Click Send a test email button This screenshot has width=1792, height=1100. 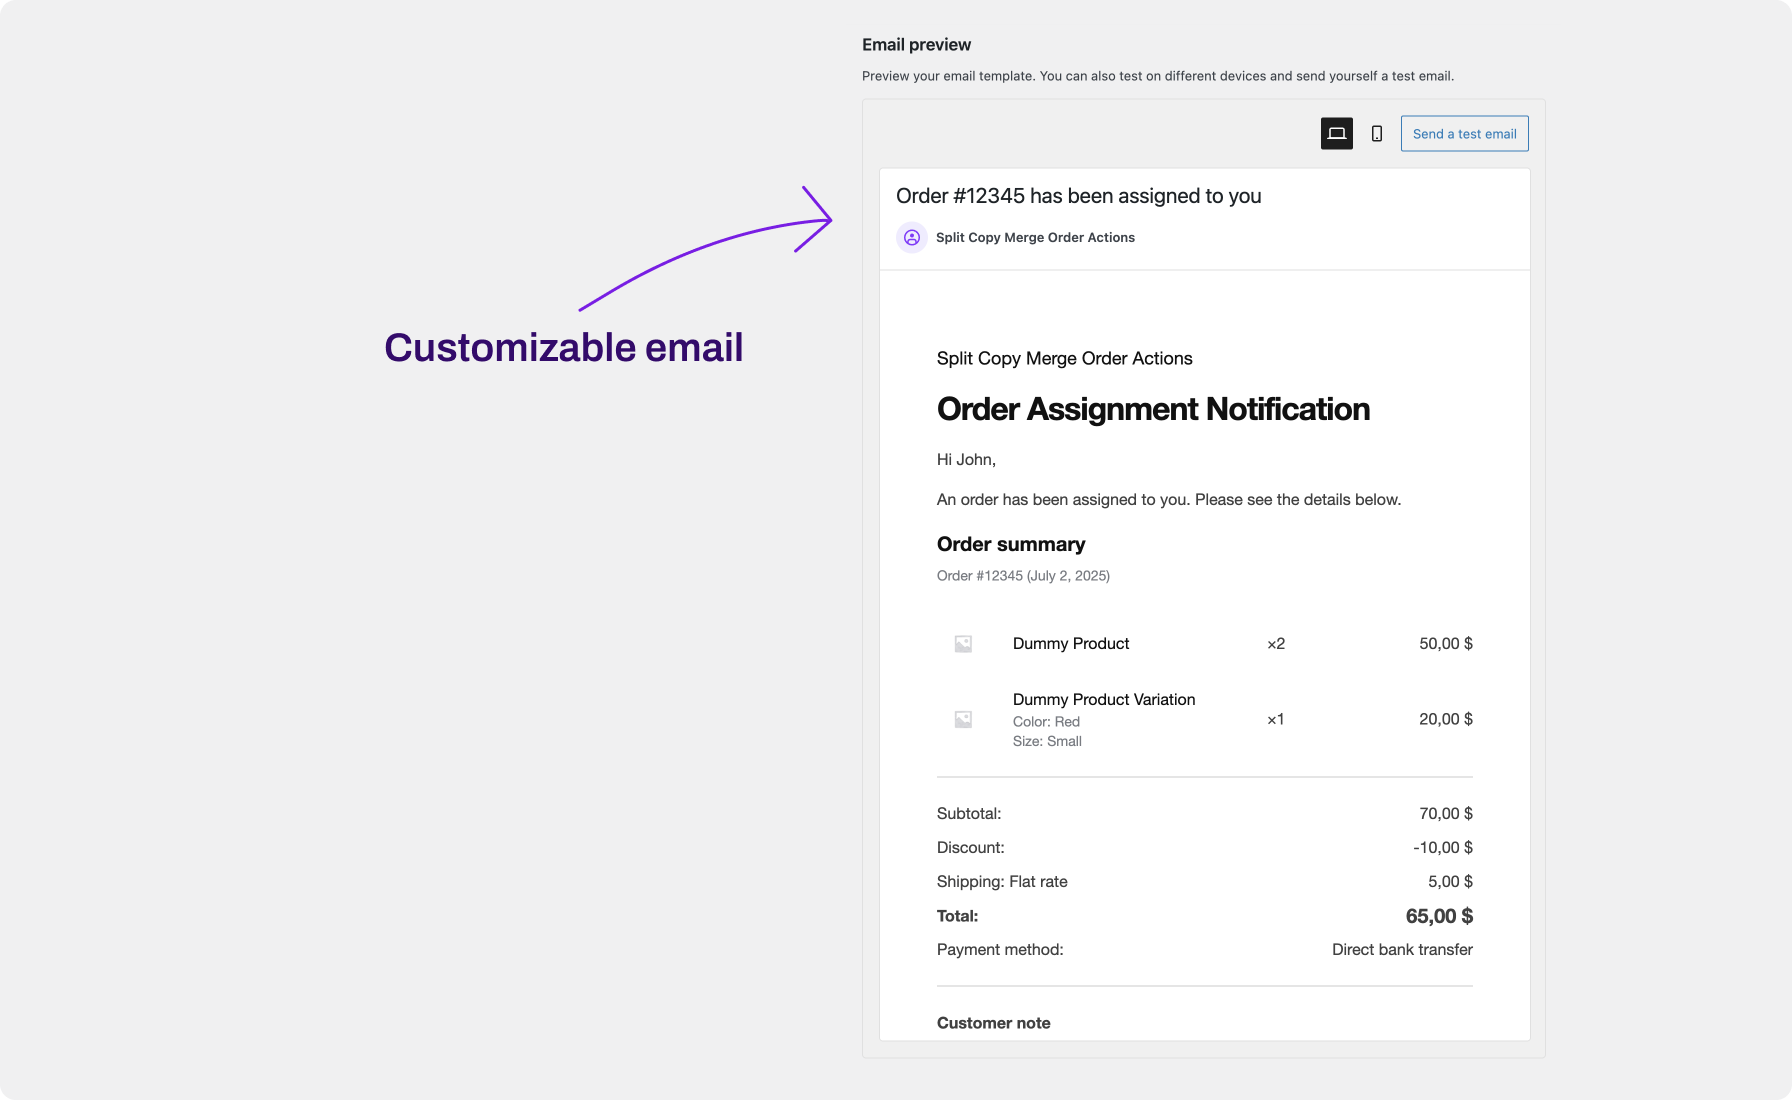pos(1464,133)
